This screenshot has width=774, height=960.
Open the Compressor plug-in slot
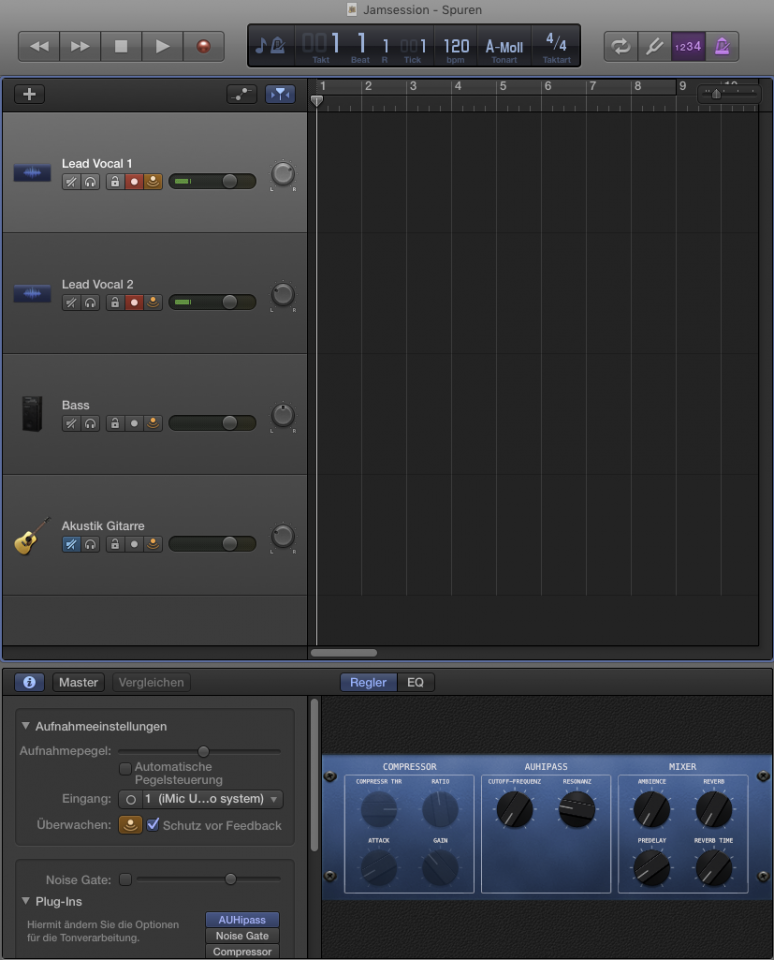242,951
